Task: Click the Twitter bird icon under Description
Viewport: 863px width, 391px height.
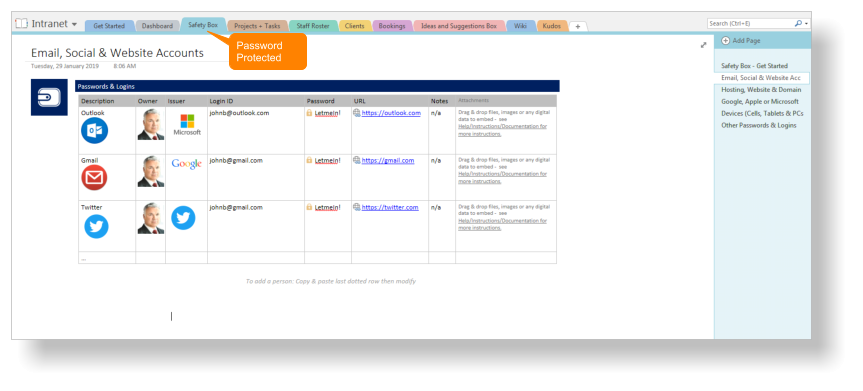Action: coord(96,226)
